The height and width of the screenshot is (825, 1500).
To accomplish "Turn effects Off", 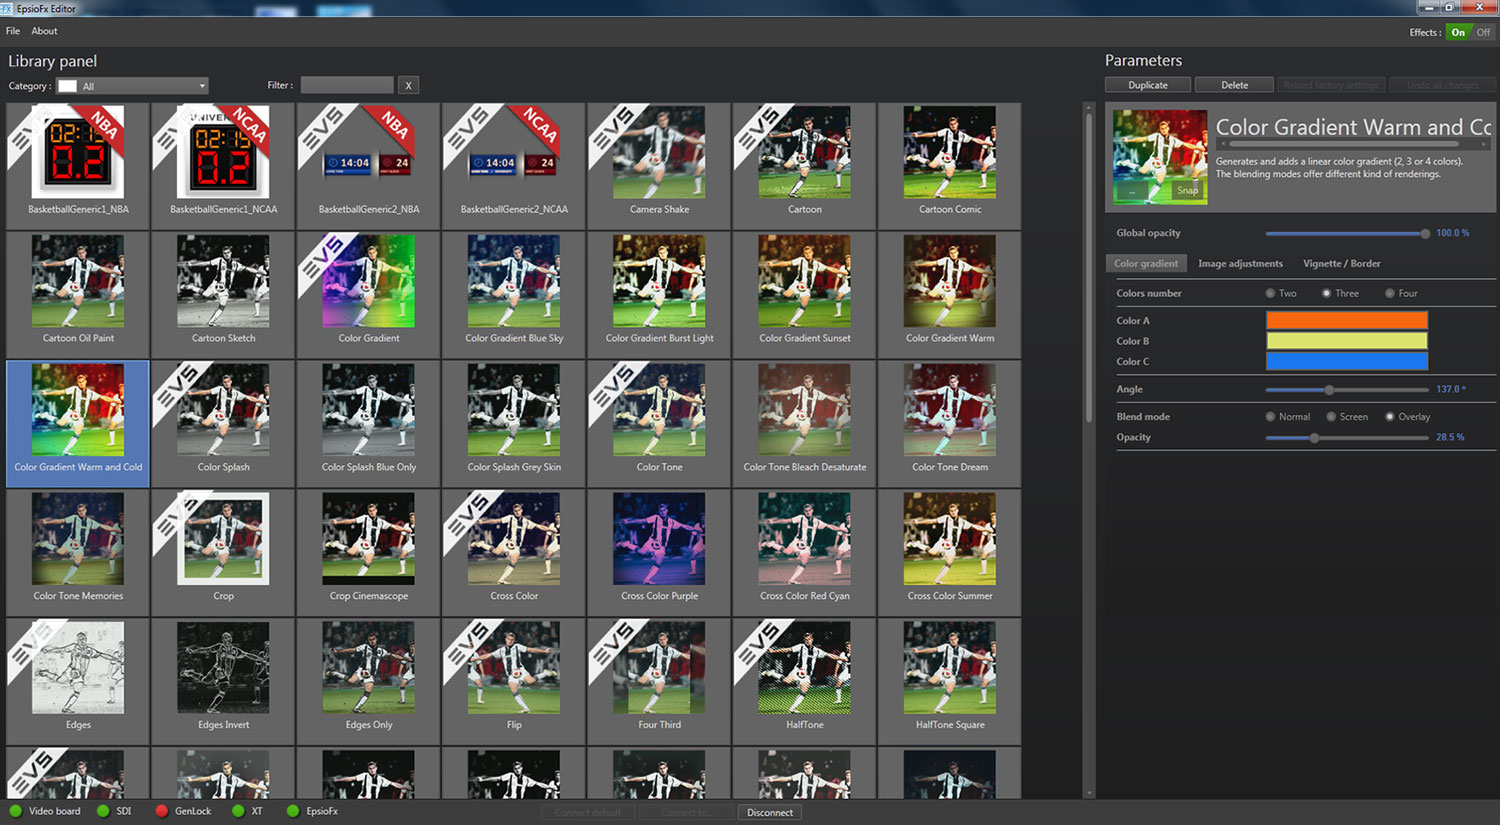I will tap(1483, 32).
